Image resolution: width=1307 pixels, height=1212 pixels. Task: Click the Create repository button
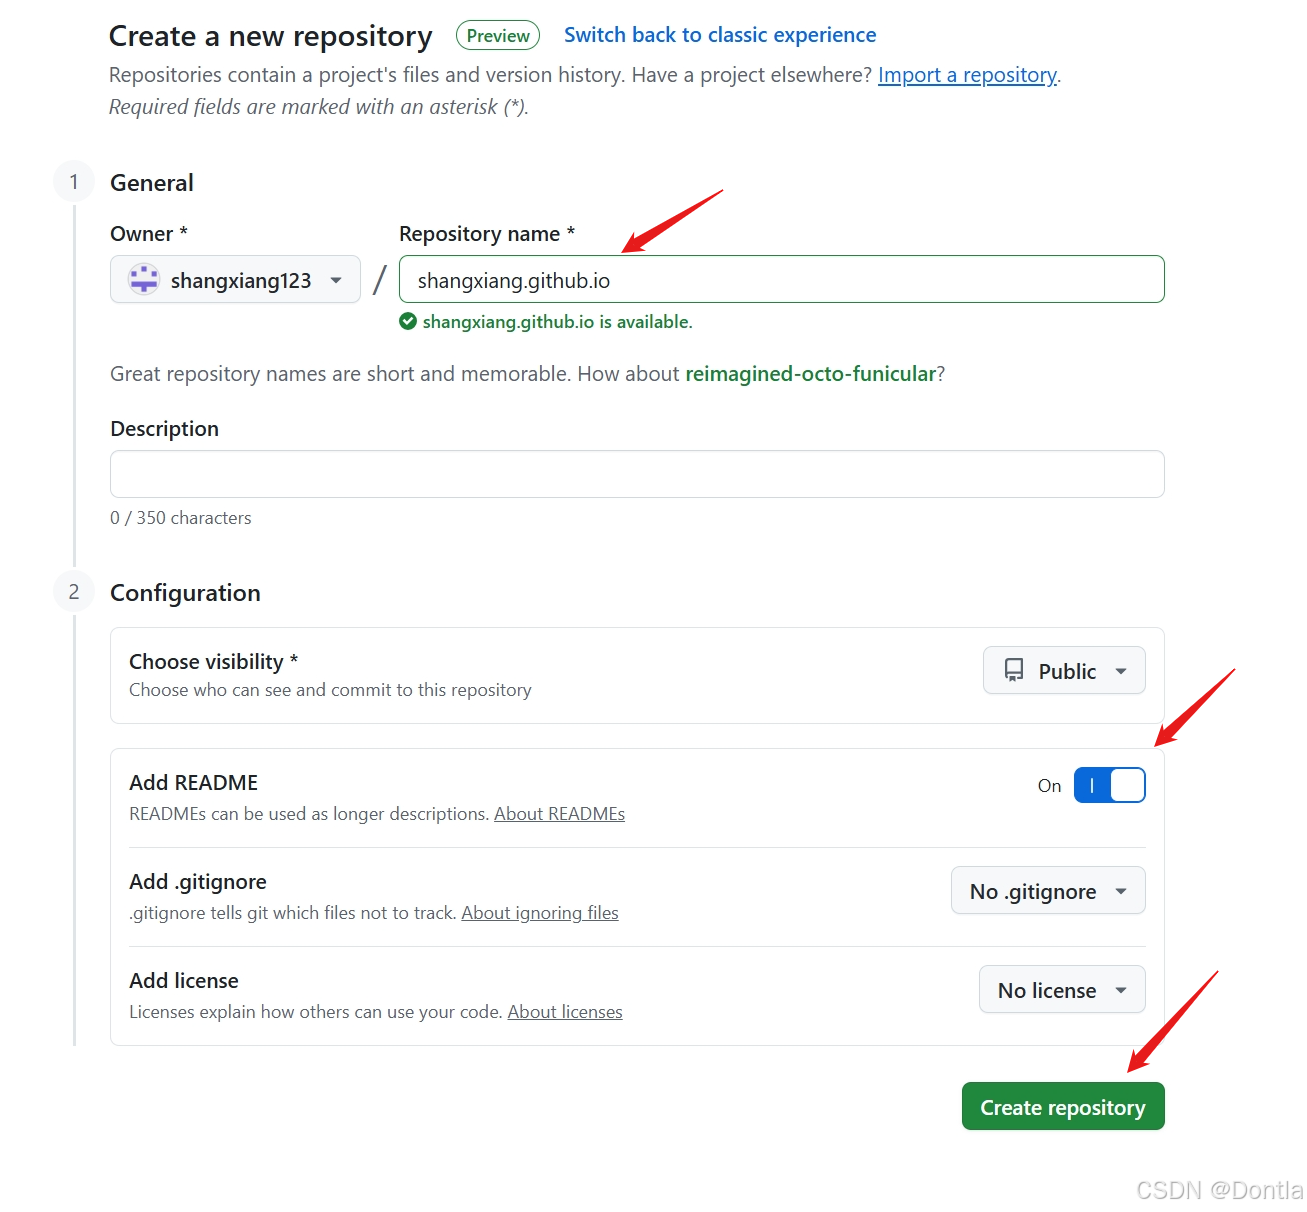1062,1106
